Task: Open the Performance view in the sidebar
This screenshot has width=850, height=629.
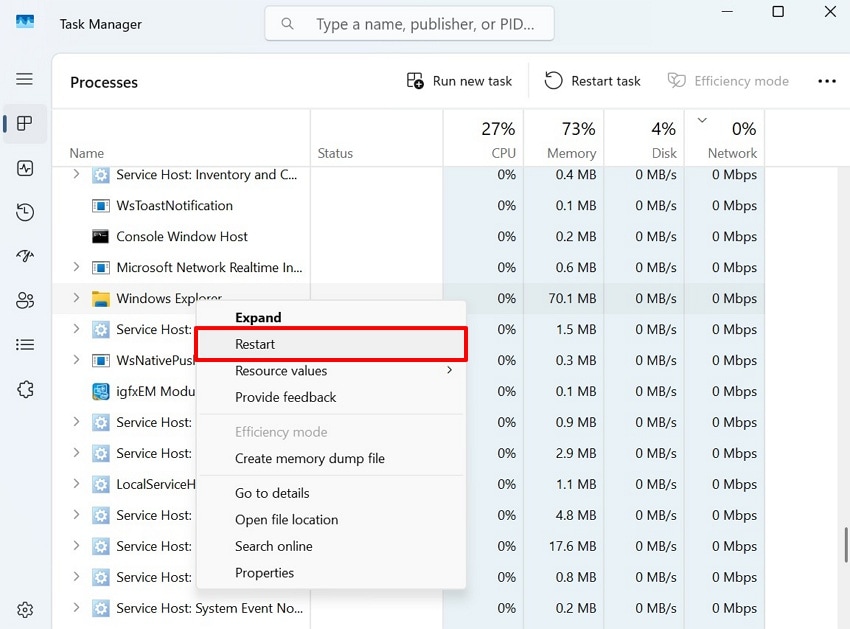Action: click(x=25, y=168)
